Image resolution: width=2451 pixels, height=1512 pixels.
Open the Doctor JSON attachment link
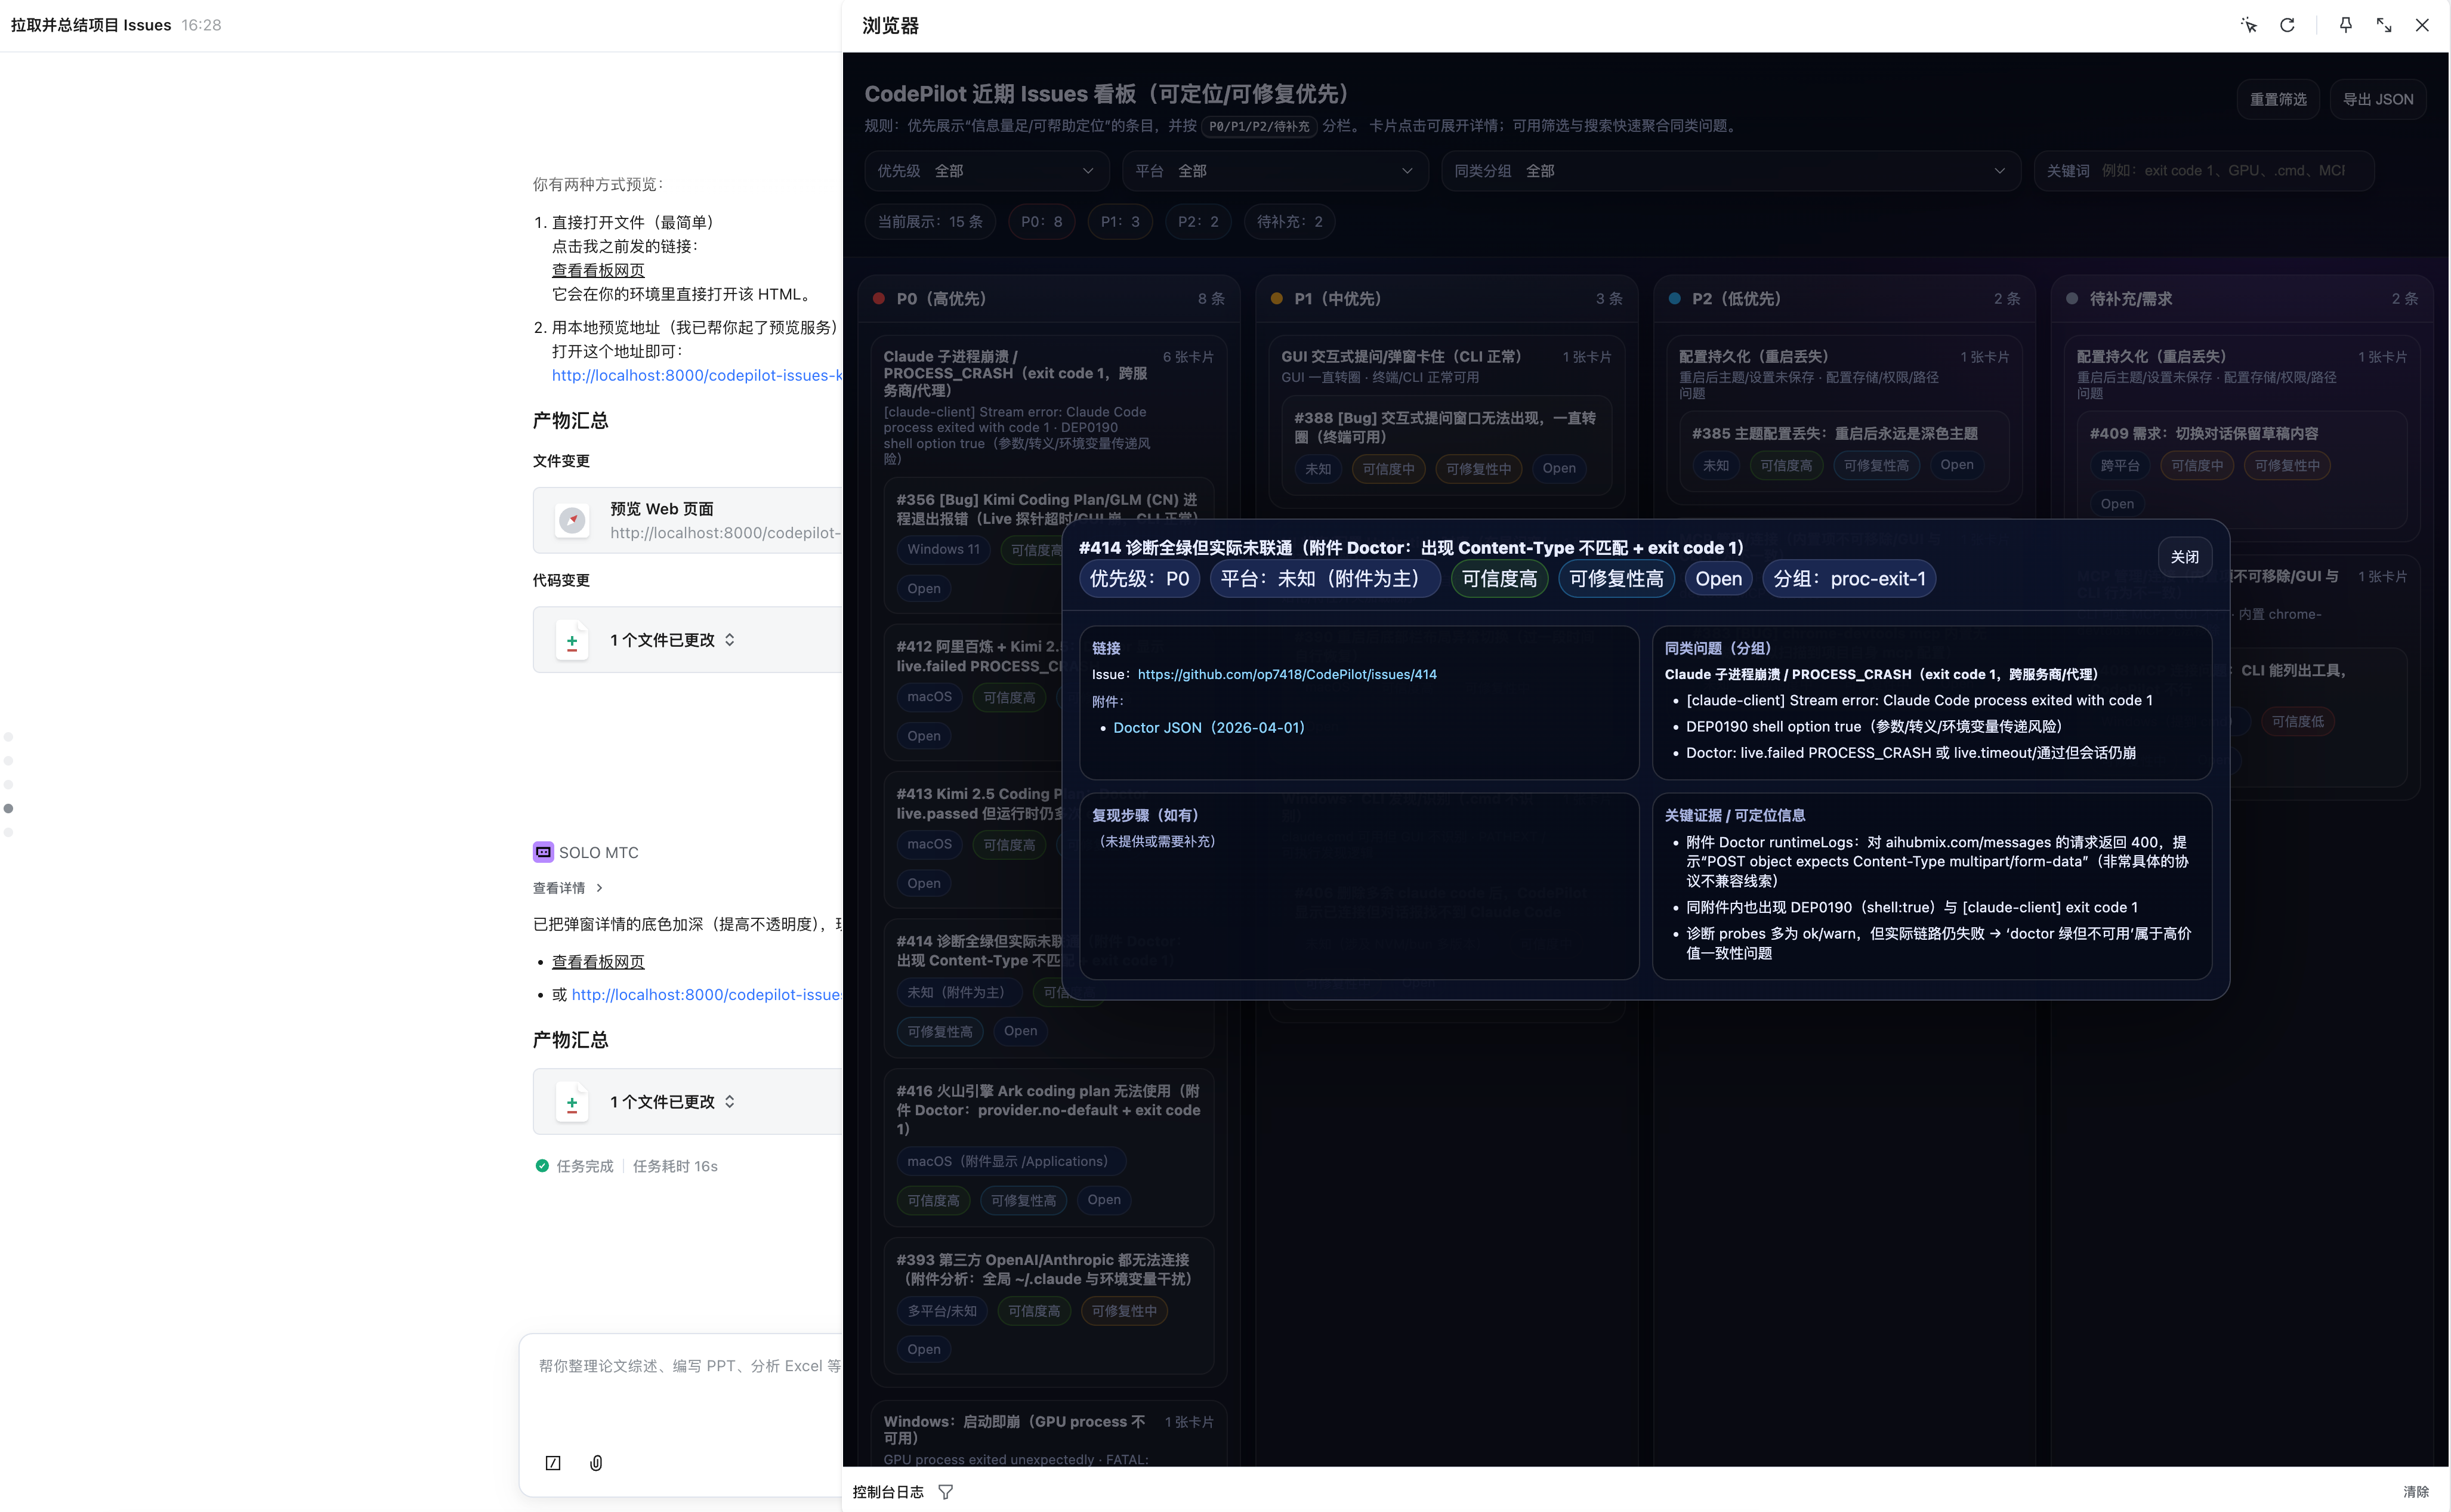tap(1208, 728)
